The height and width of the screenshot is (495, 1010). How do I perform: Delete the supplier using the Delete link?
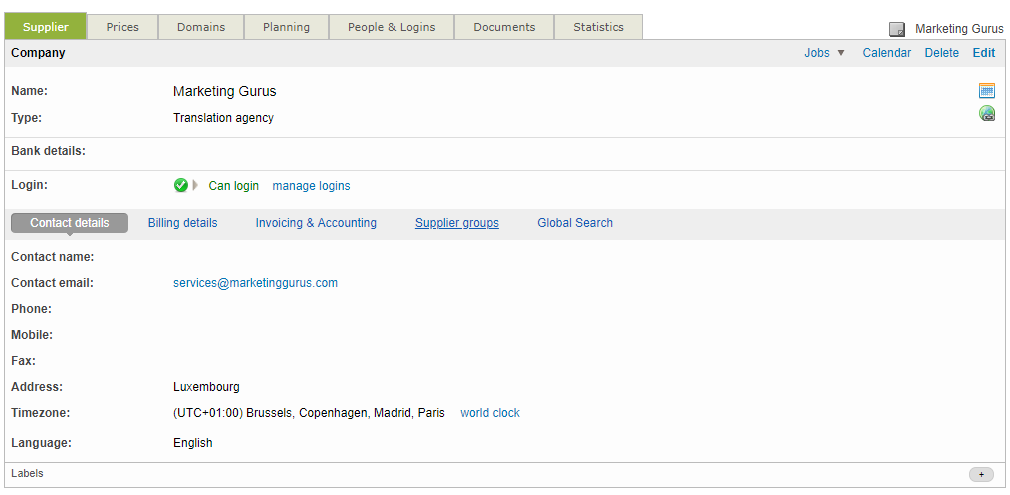pyautogui.click(x=941, y=53)
